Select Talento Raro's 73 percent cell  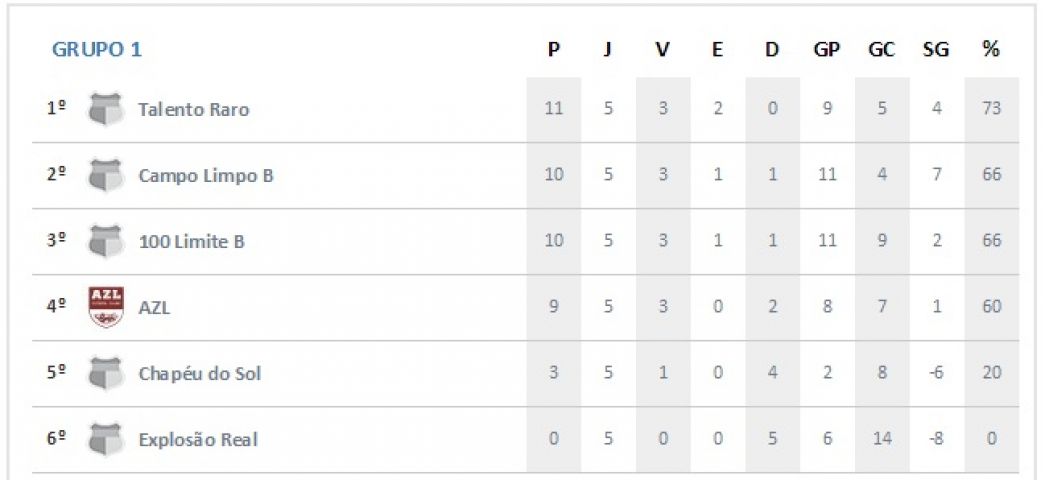click(992, 109)
